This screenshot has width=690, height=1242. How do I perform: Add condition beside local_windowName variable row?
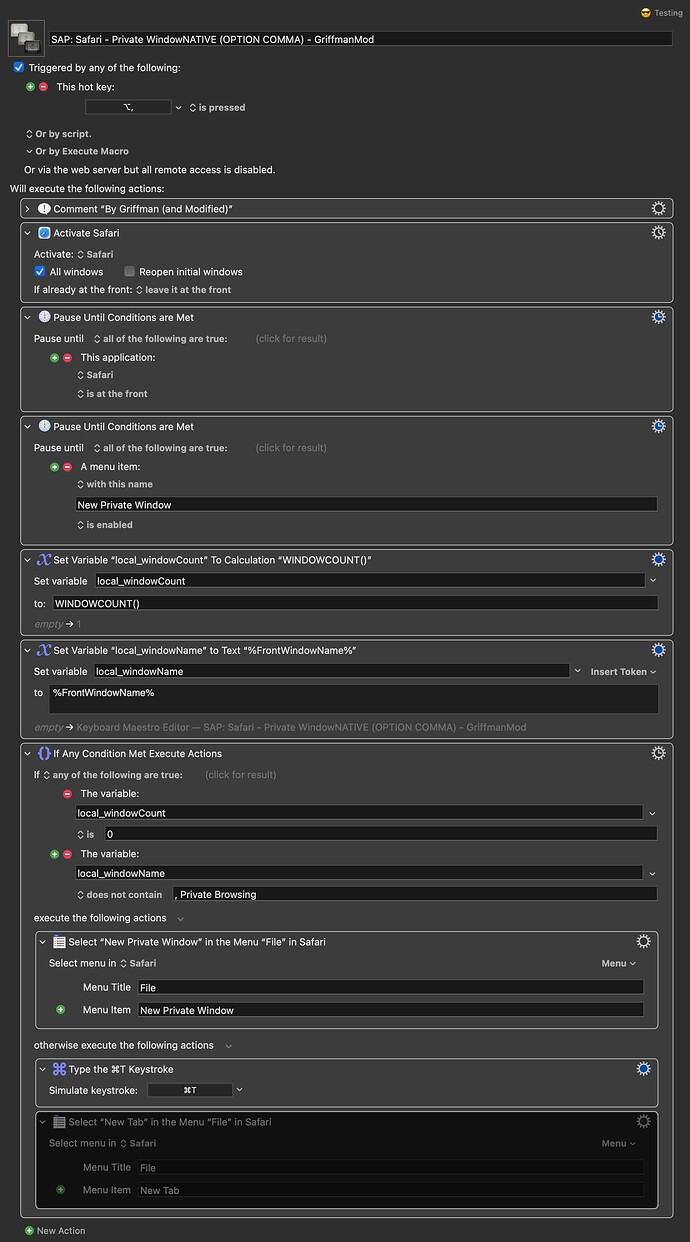55,855
